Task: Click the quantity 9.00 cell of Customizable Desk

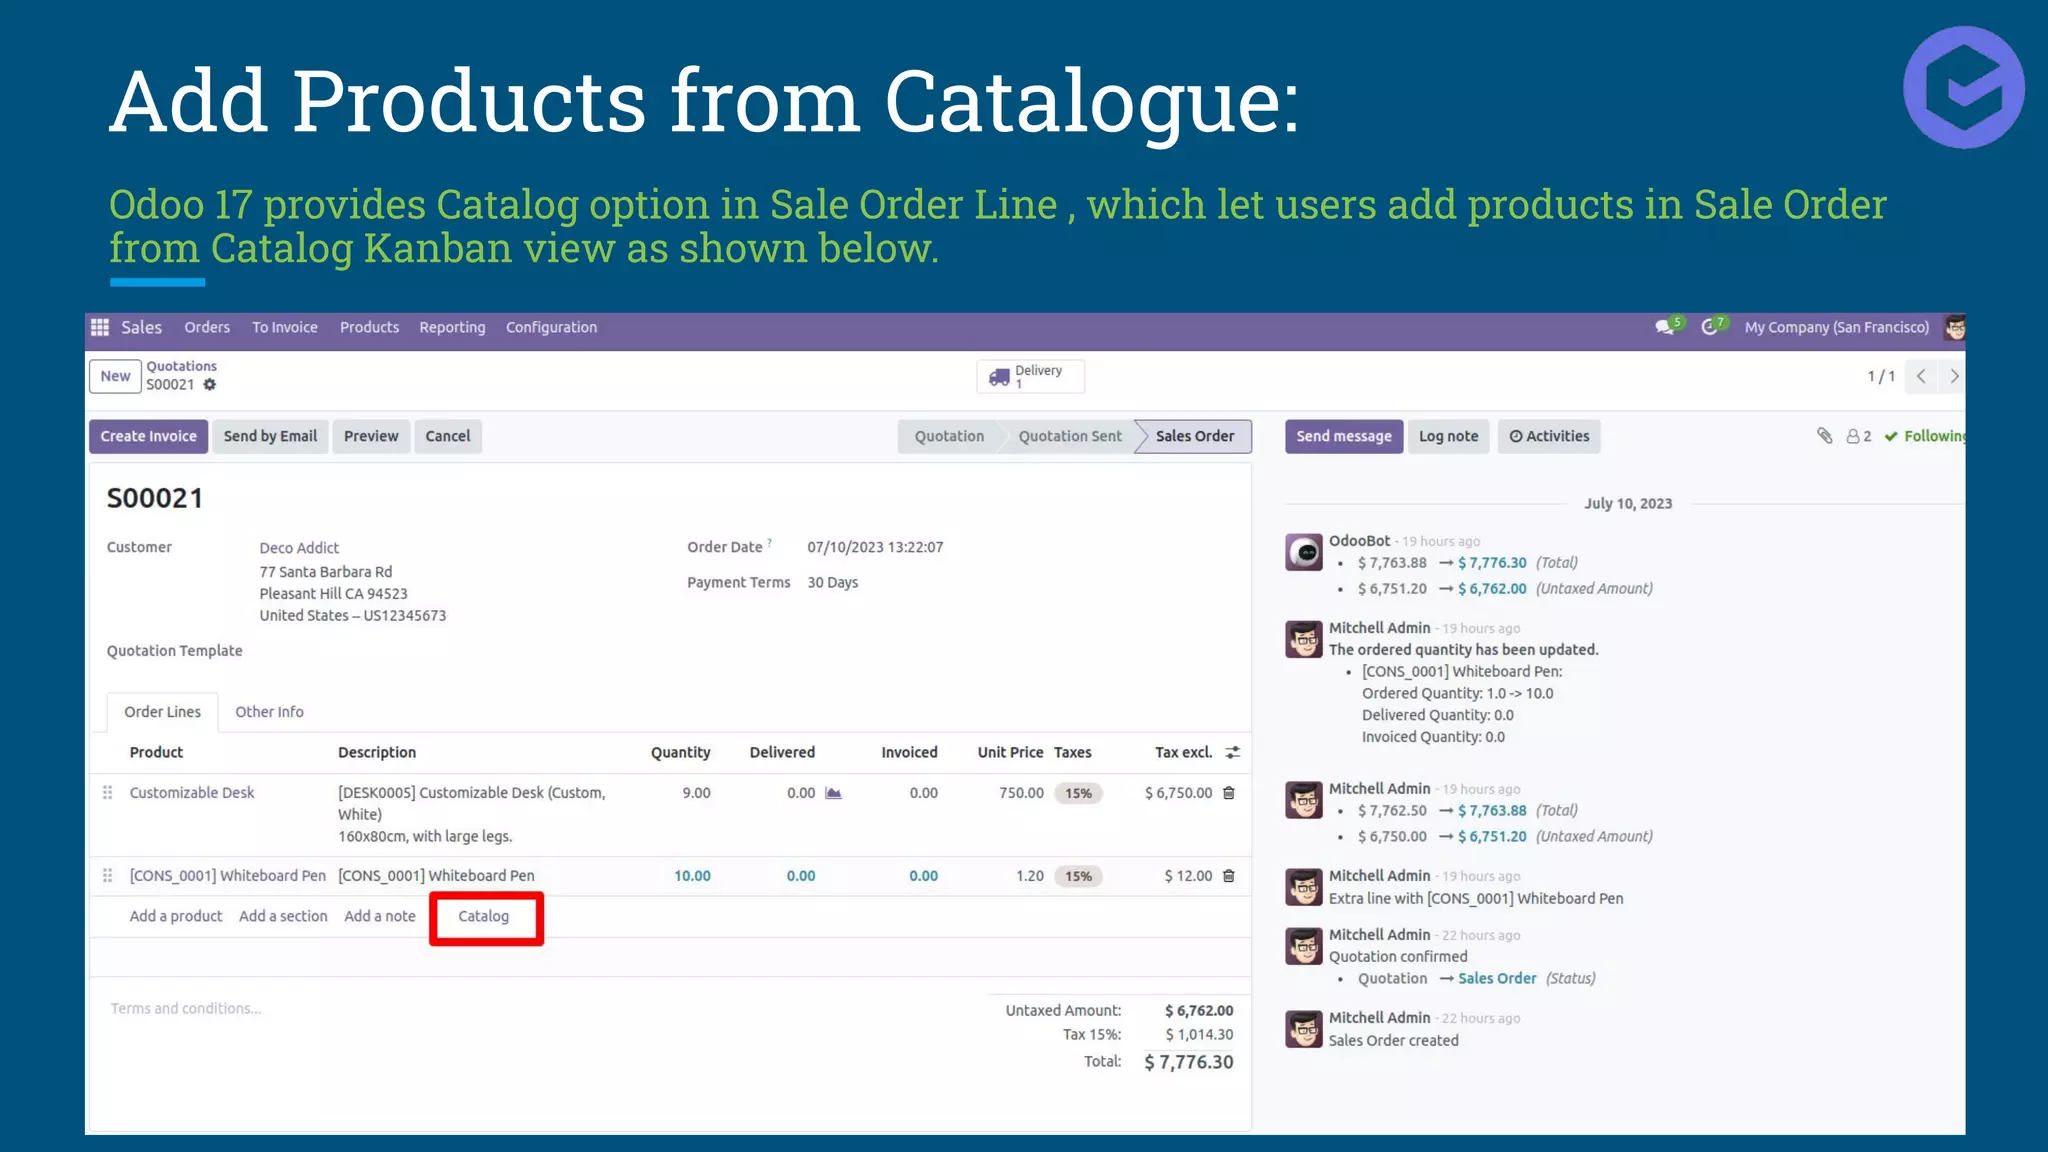Action: (696, 793)
